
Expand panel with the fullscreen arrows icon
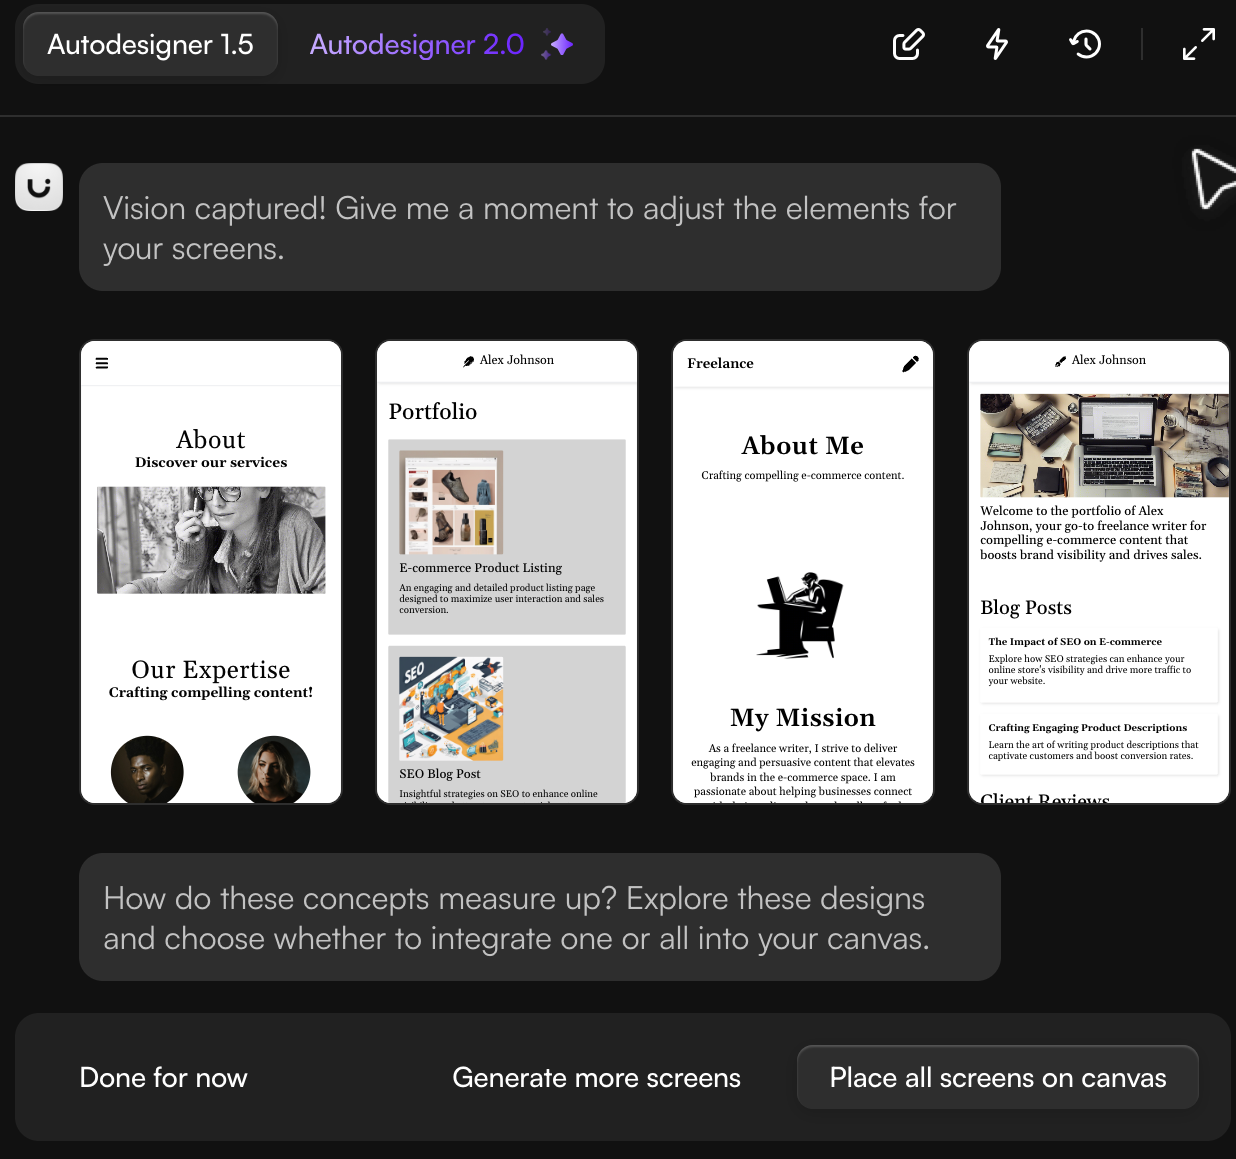pyautogui.click(x=1198, y=44)
